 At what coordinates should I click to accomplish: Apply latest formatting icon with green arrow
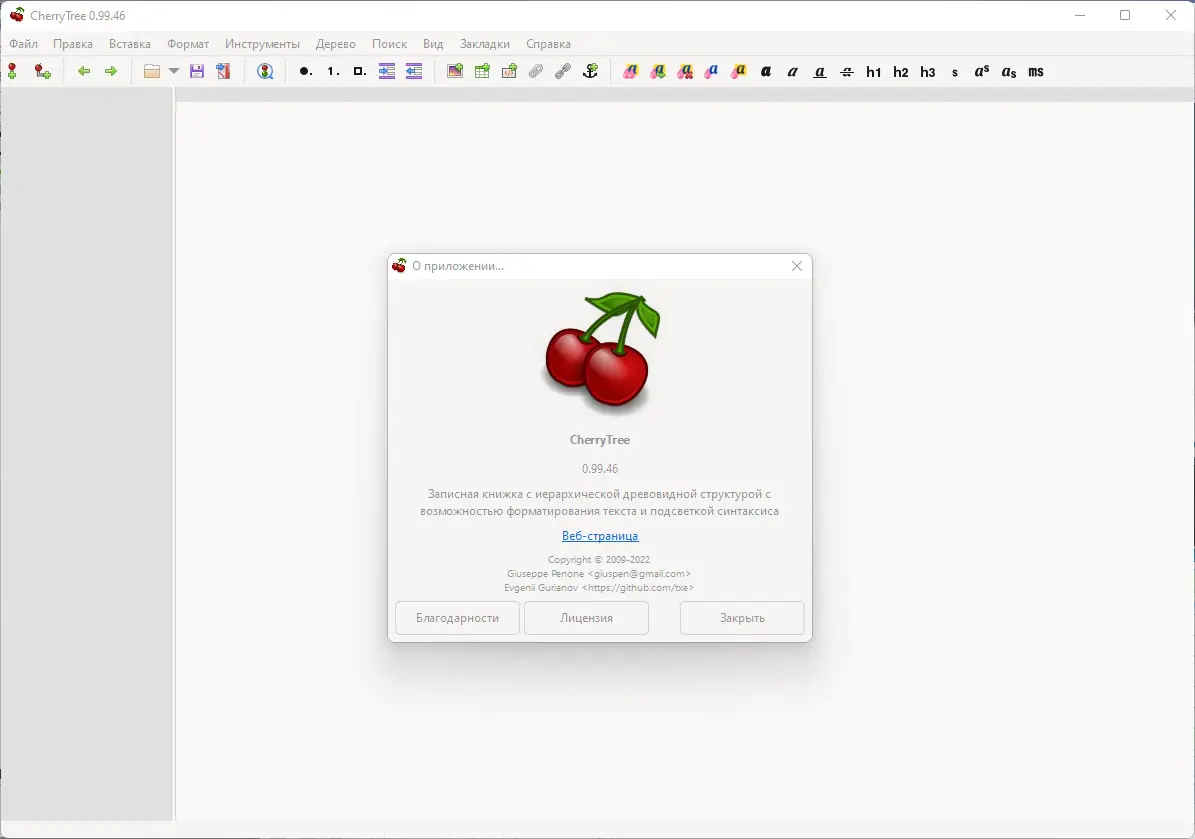click(658, 72)
